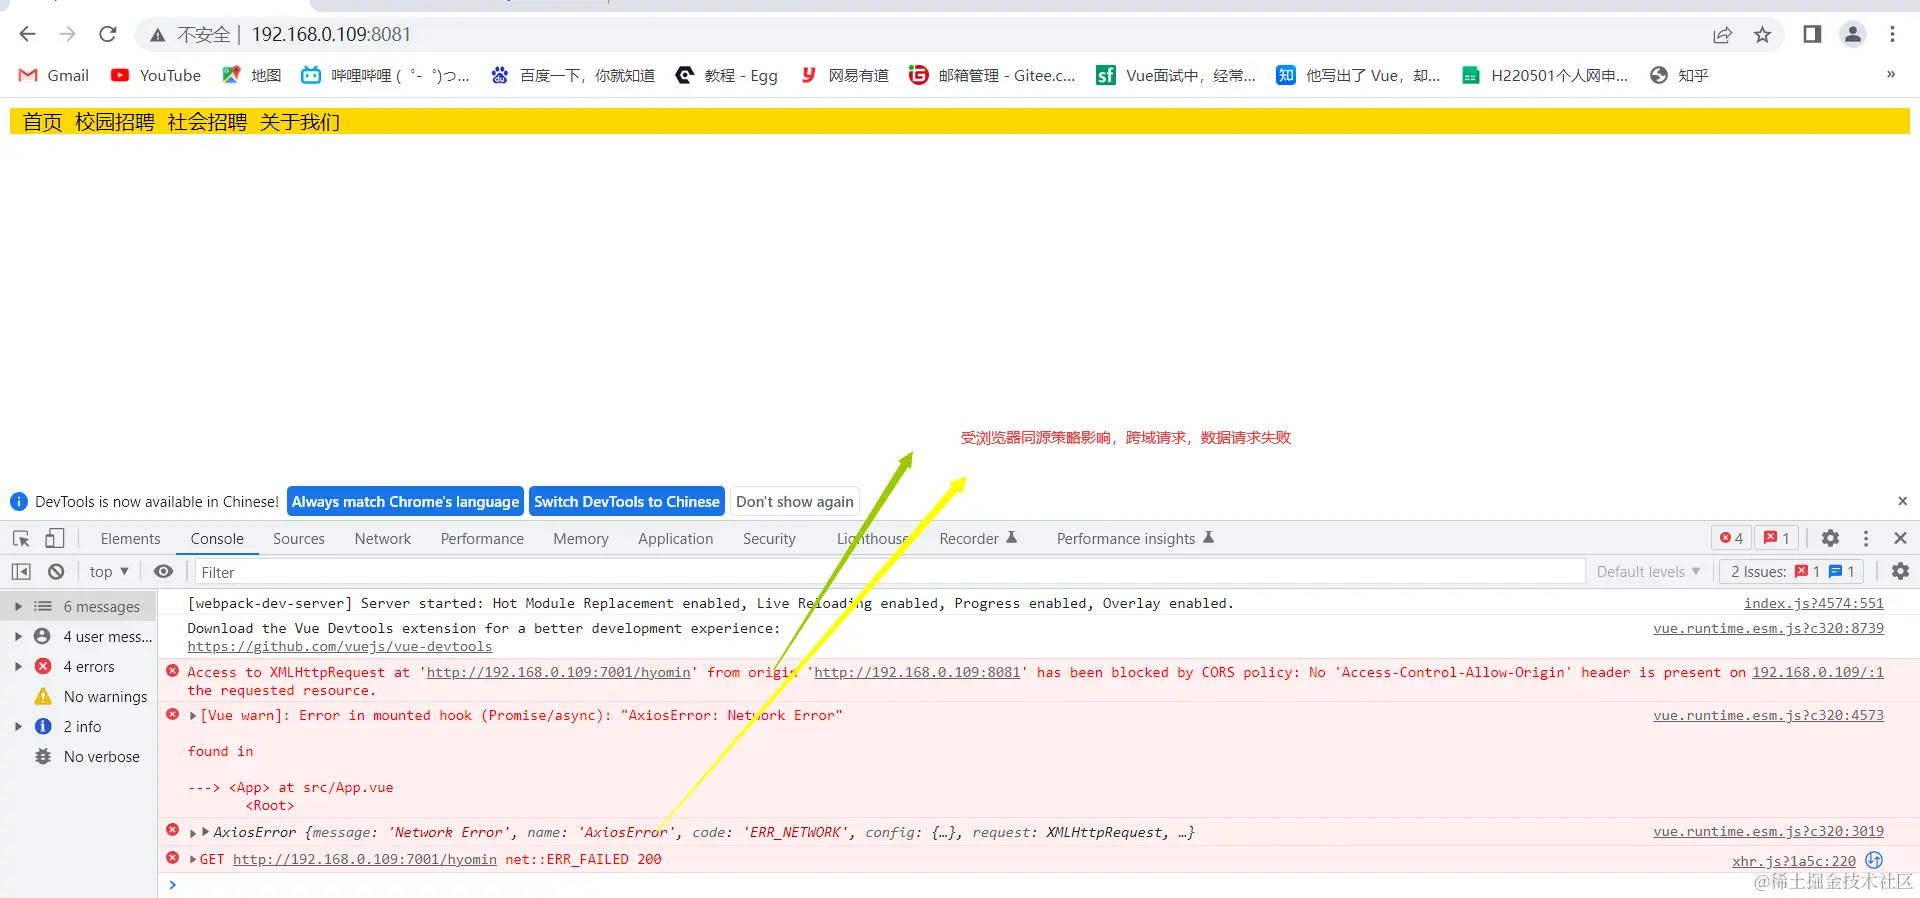Activate the inspect element picker
Viewport: 1920px width, 898px height.
pyautogui.click(x=21, y=538)
